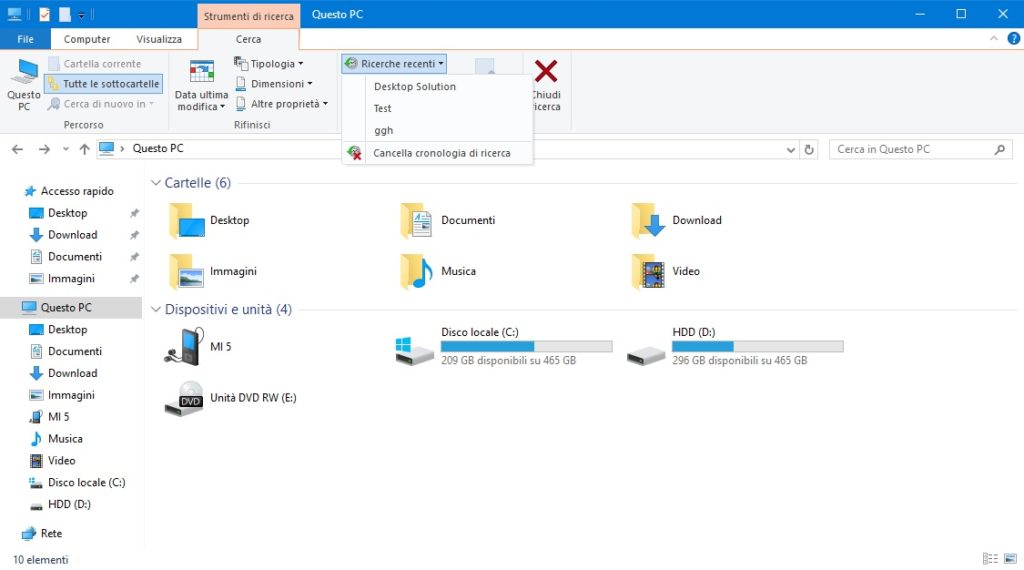Open the Unità DVD RW (E:) drive
Image resolution: width=1024 pixels, height=570 pixels.
tap(185, 398)
